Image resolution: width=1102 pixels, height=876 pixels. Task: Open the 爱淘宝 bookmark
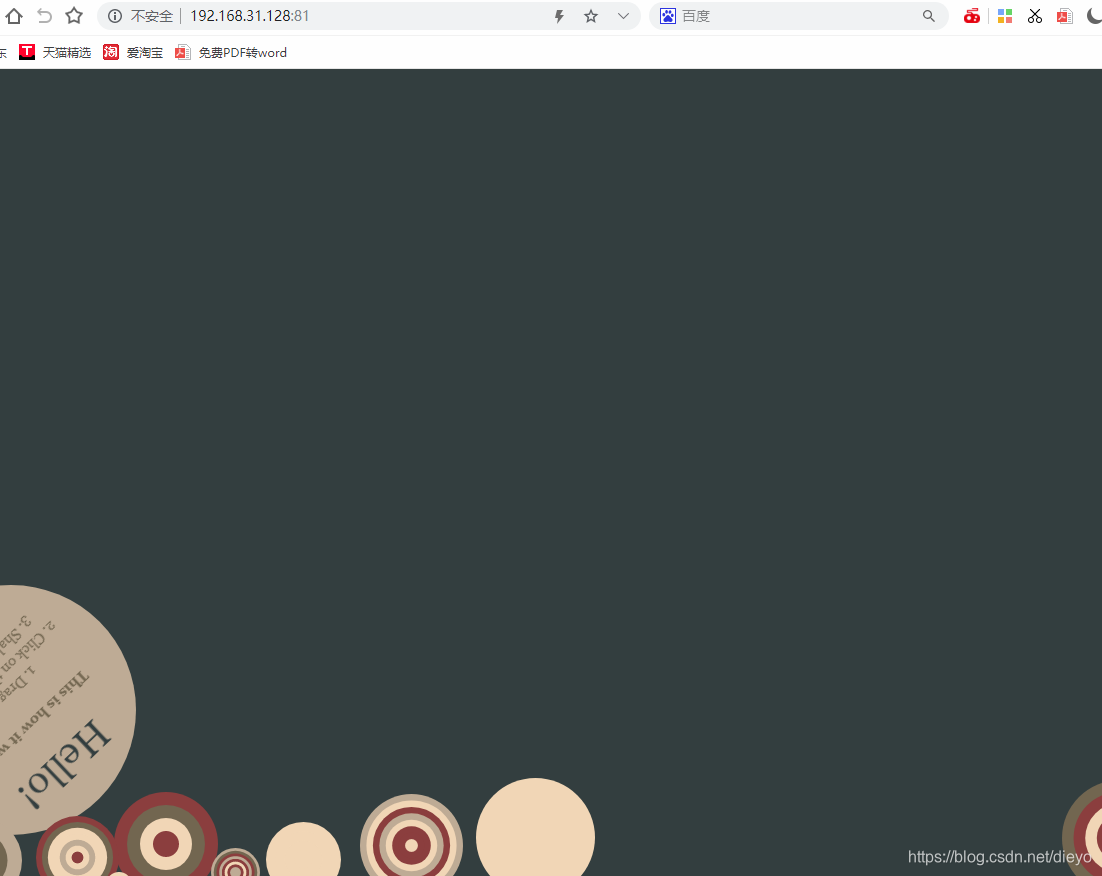[x=133, y=52]
